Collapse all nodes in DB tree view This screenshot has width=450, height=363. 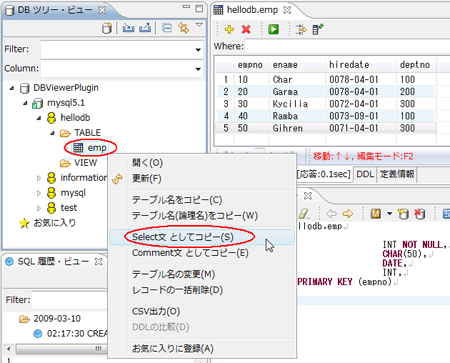click(x=167, y=28)
